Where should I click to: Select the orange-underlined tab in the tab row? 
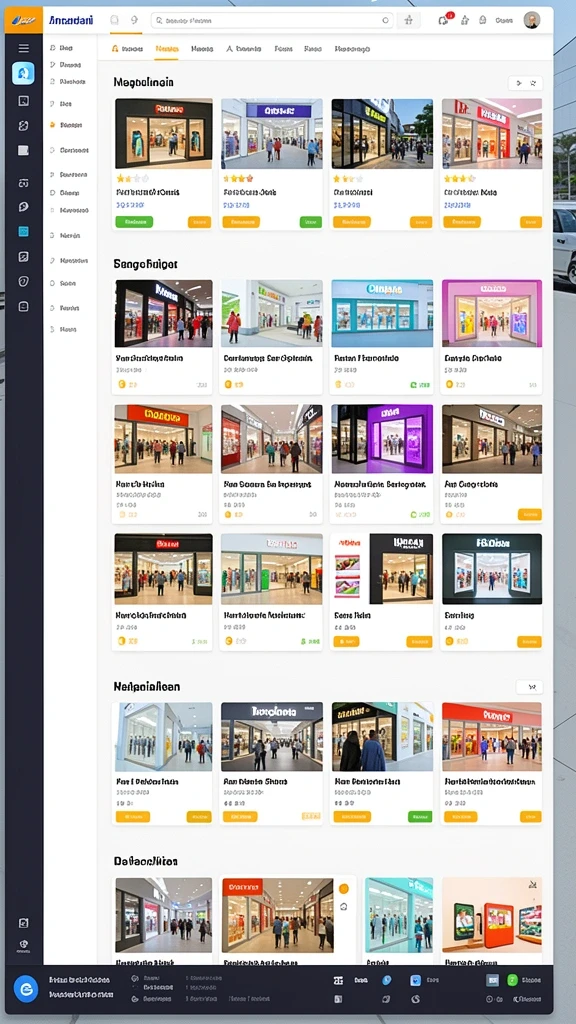167,49
